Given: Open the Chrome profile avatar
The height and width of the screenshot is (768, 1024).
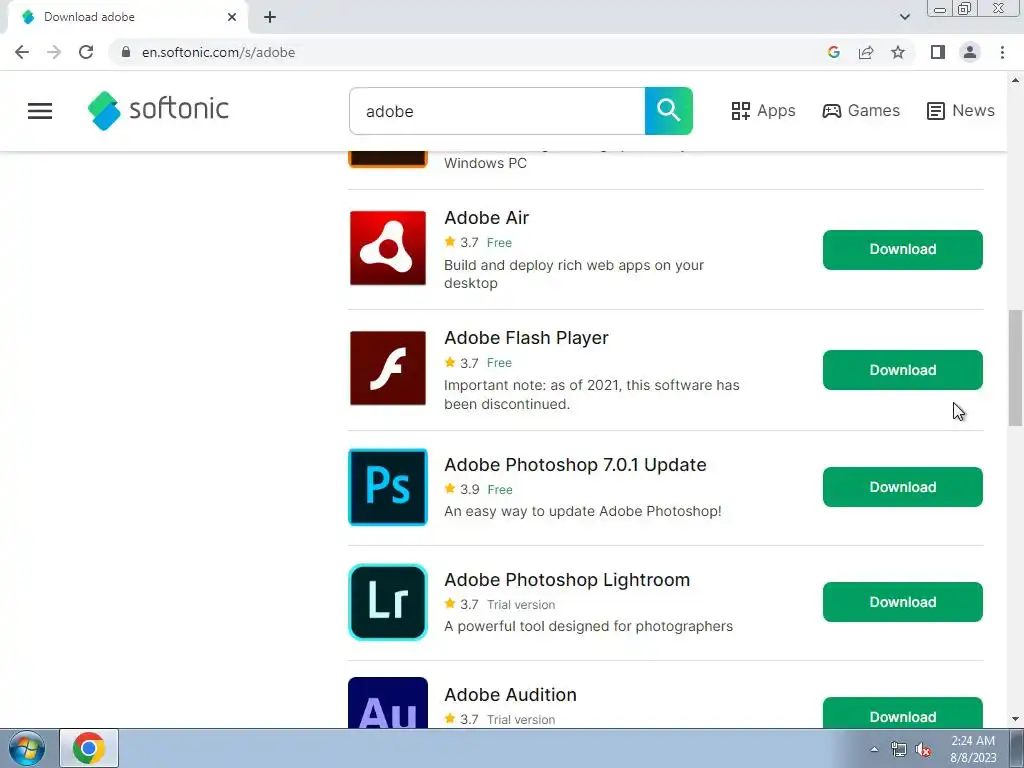Looking at the screenshot, I should pos(970,52).
